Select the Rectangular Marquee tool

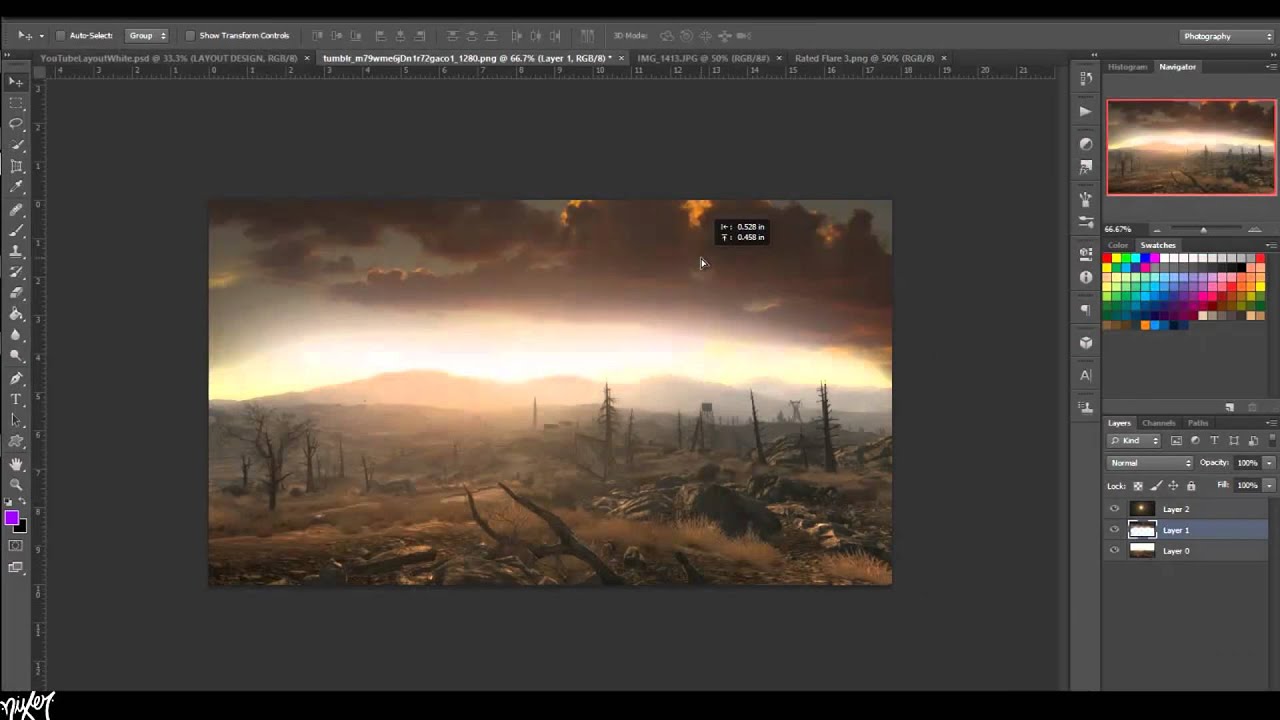[16, 103]
